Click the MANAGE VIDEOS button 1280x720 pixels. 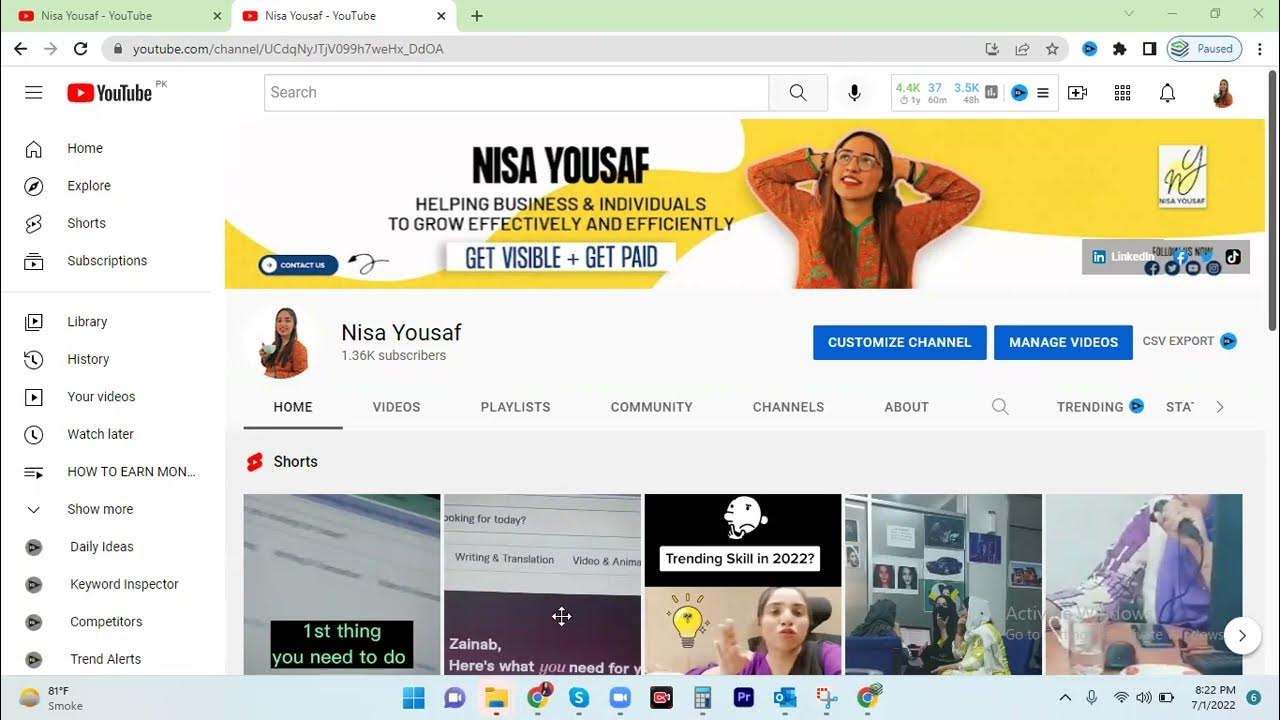1063,342
